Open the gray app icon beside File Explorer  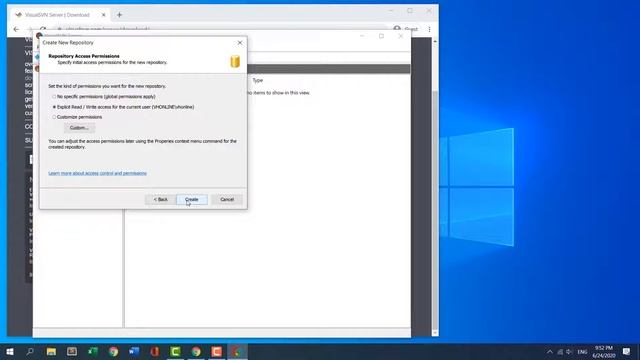click(x=72, y=351)
